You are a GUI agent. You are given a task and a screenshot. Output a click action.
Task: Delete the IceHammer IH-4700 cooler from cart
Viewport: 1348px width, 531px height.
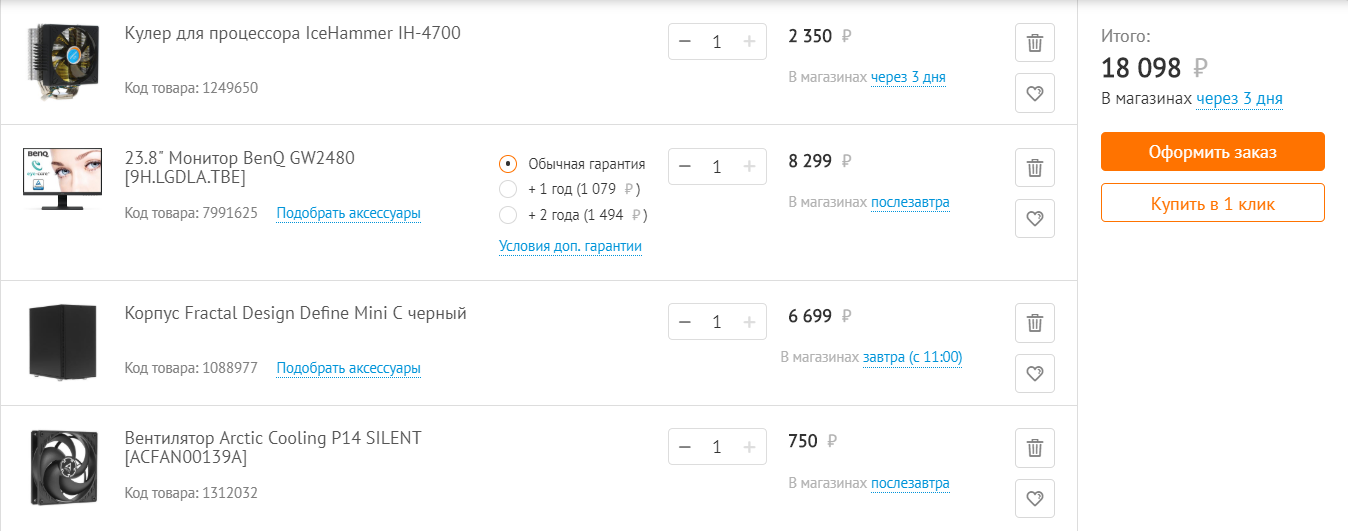(x=1034, y=43)
